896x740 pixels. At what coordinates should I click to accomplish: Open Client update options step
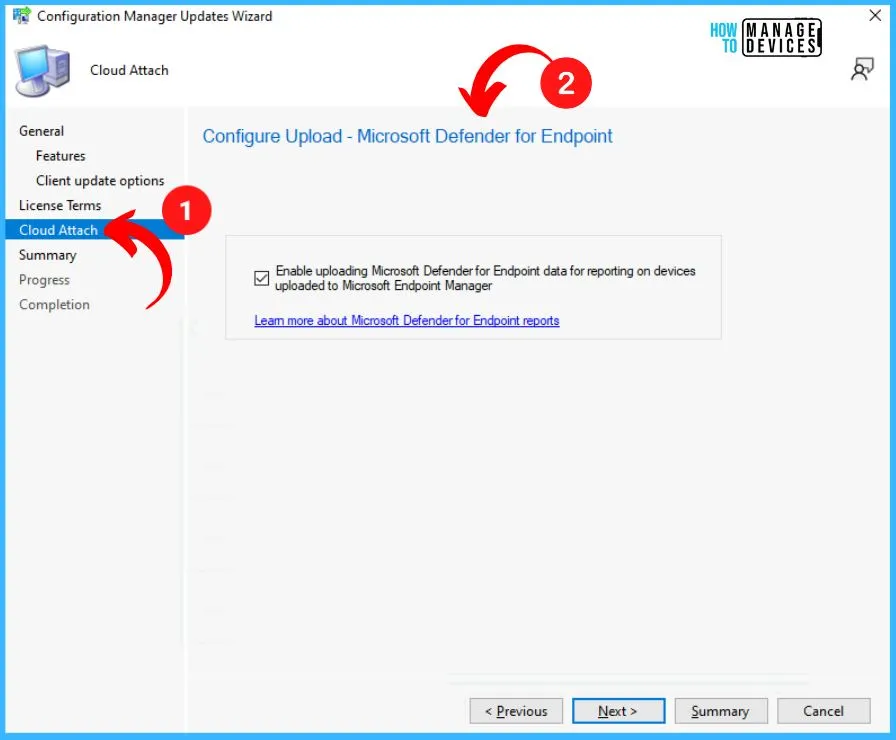(x=100, y=181)
